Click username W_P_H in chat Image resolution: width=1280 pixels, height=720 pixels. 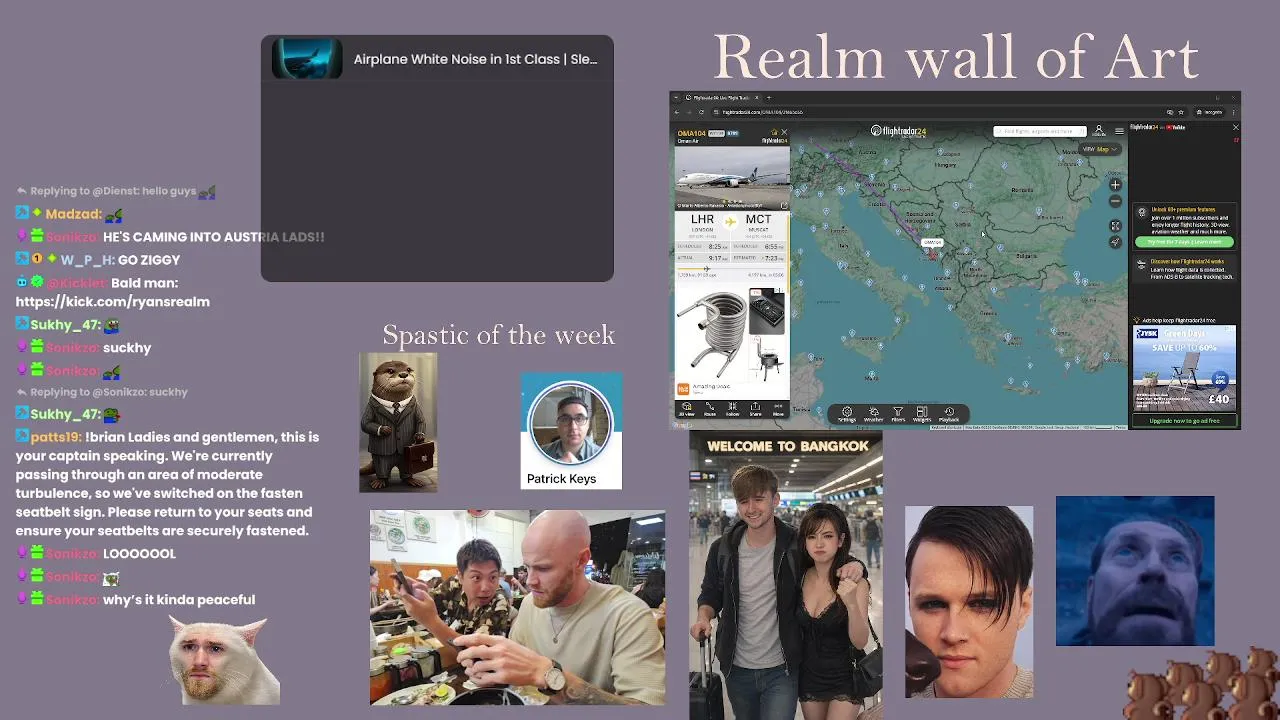coord(87,260)
